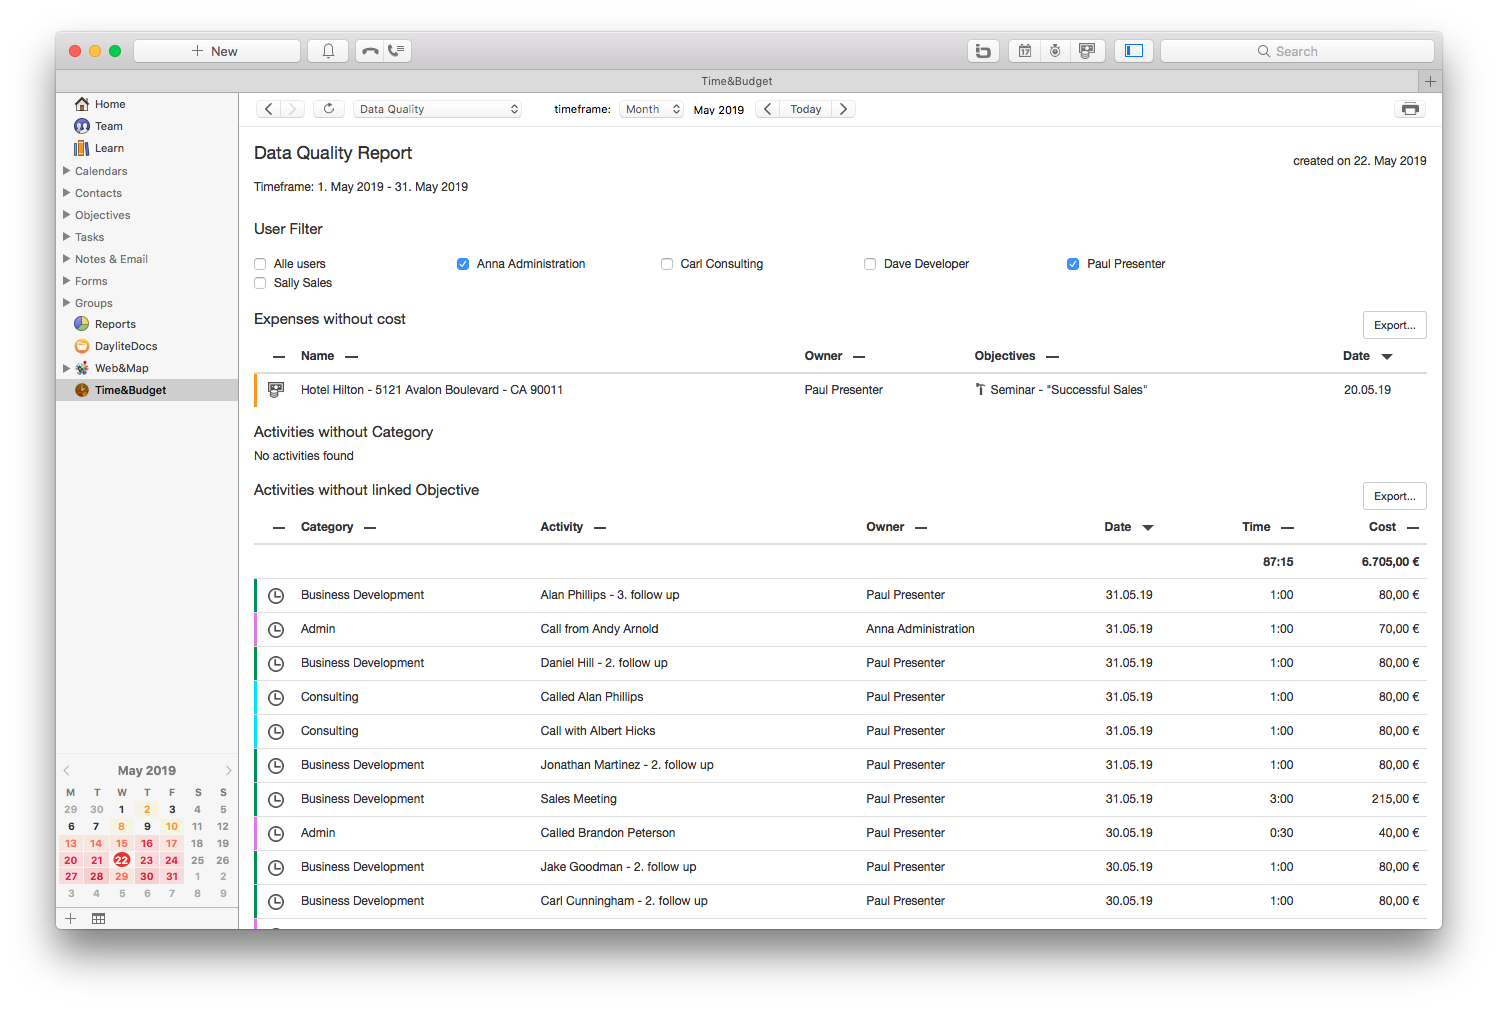Viewport: 1498px width, 1009px height.
Task: Select the Time&Budget tab
Action: [x=737, y=81]
